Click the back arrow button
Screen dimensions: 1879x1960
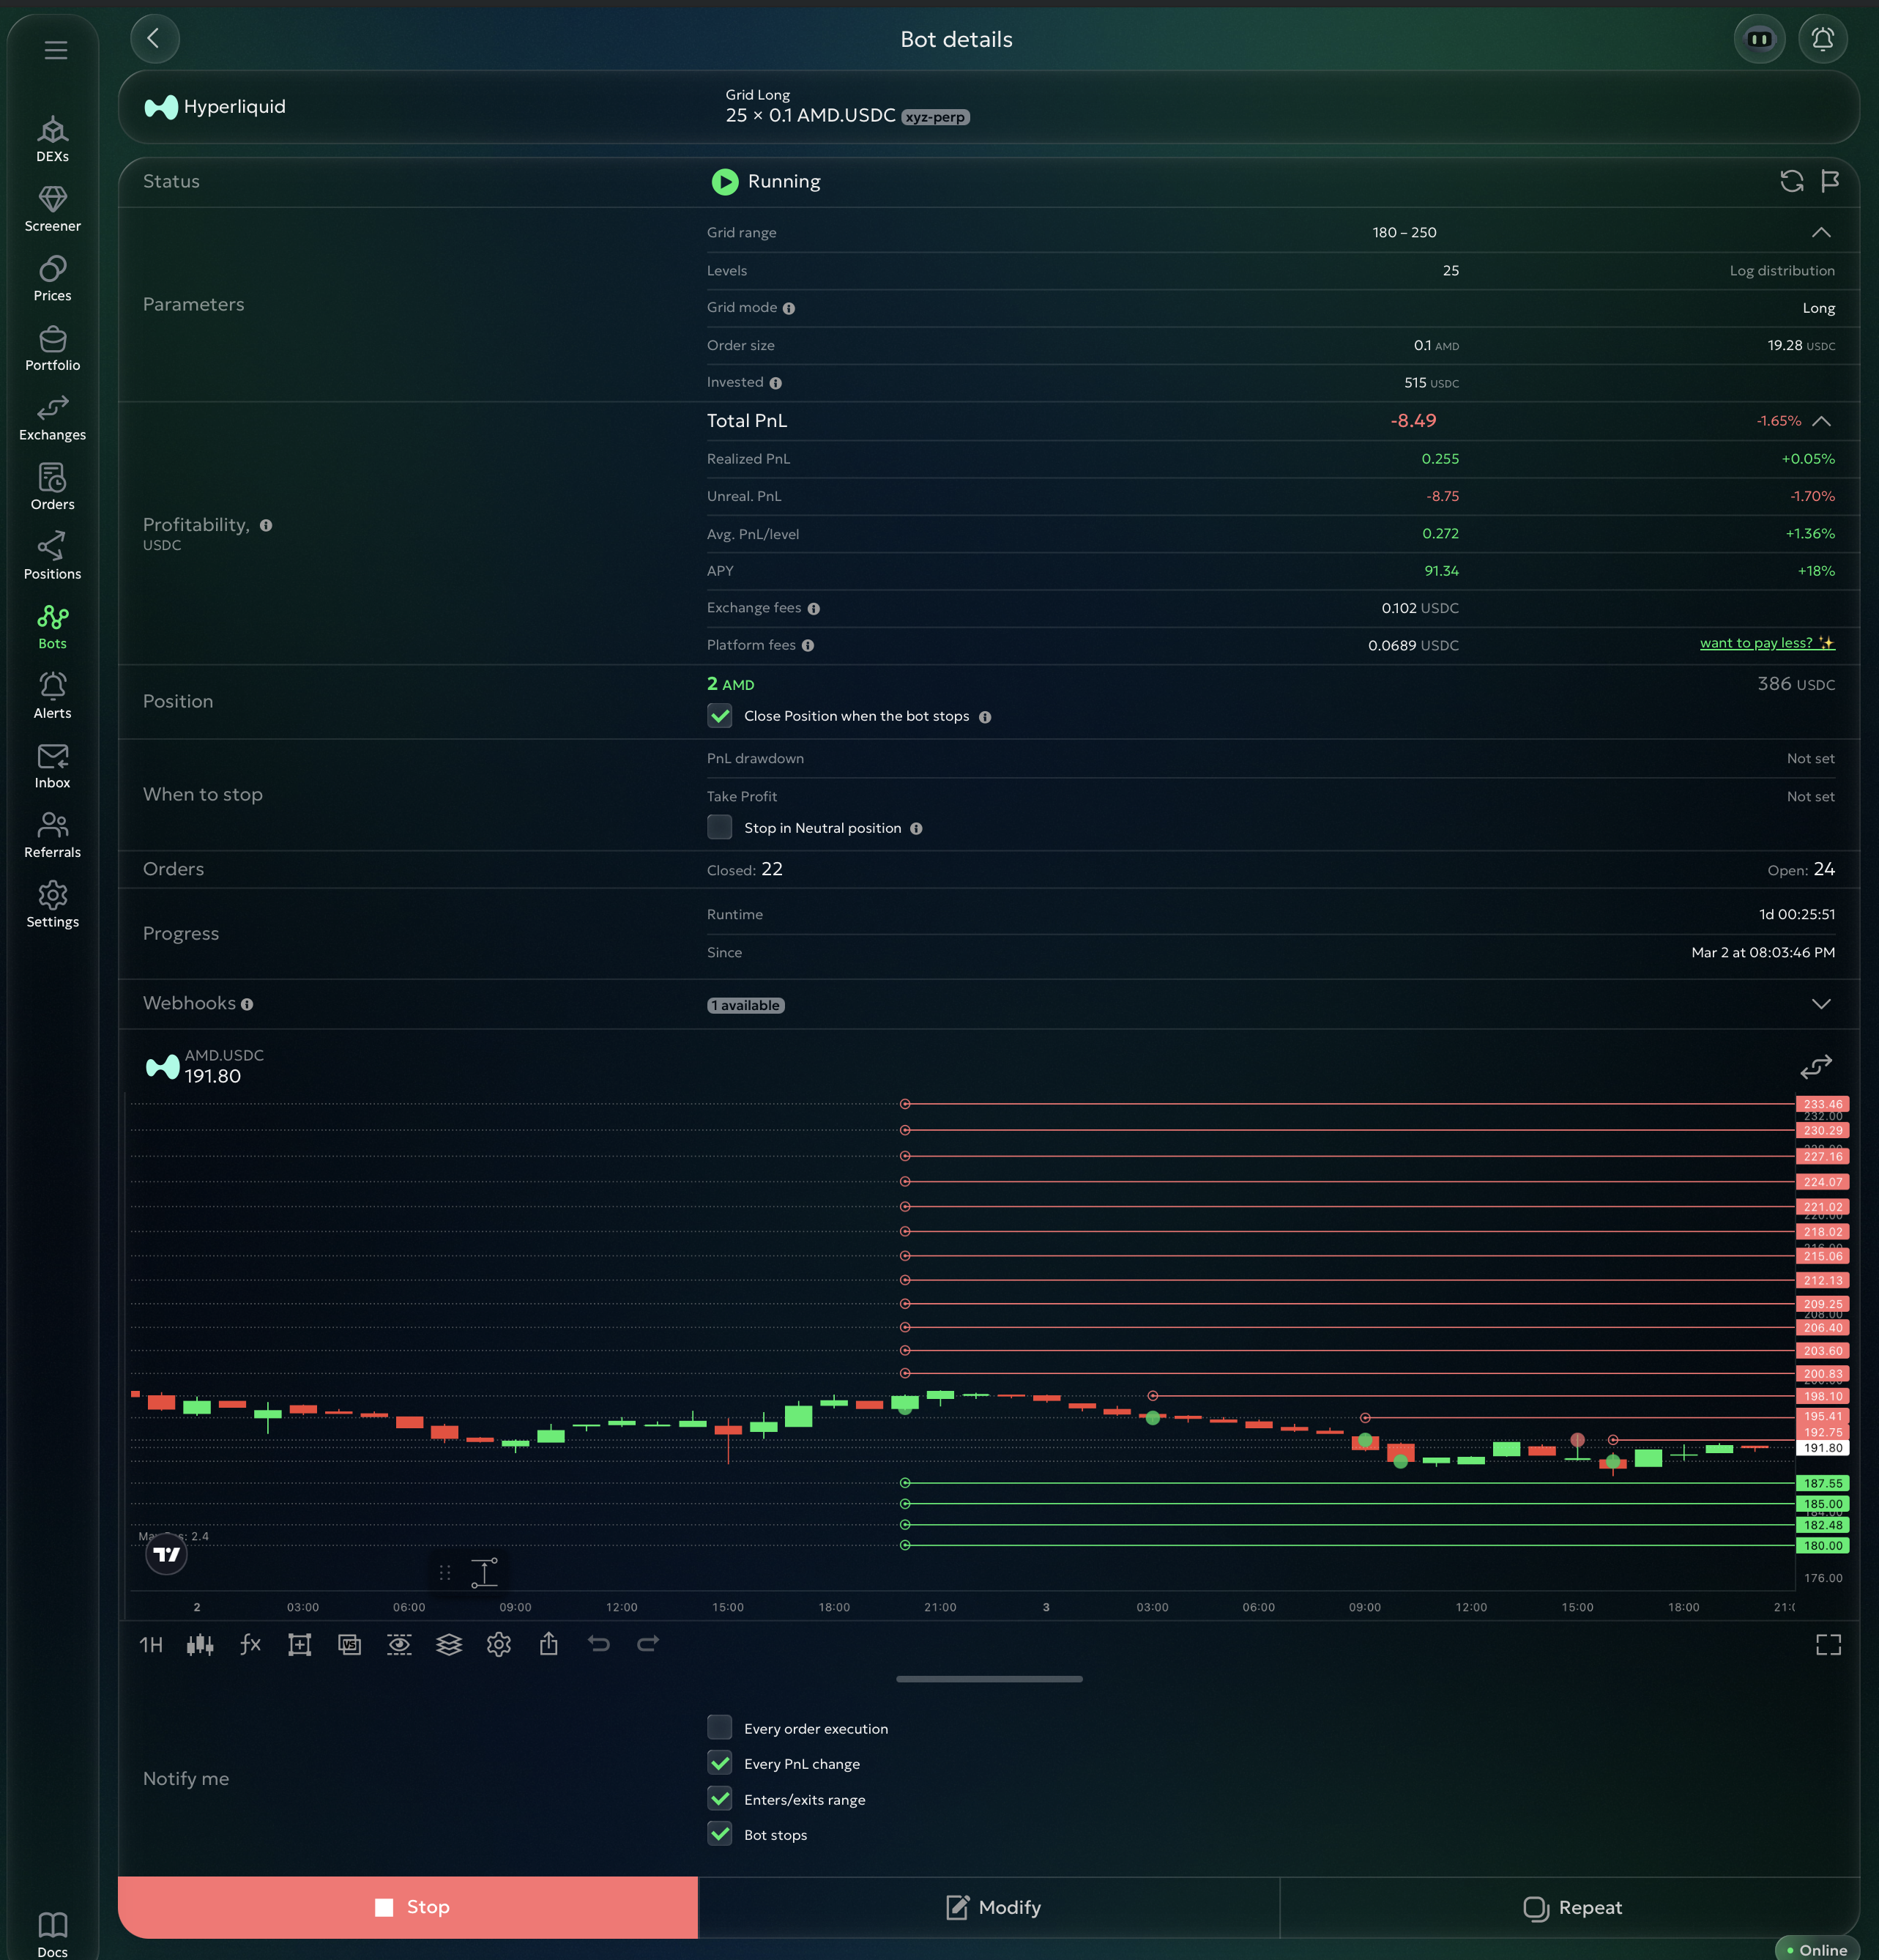point(154,39)
